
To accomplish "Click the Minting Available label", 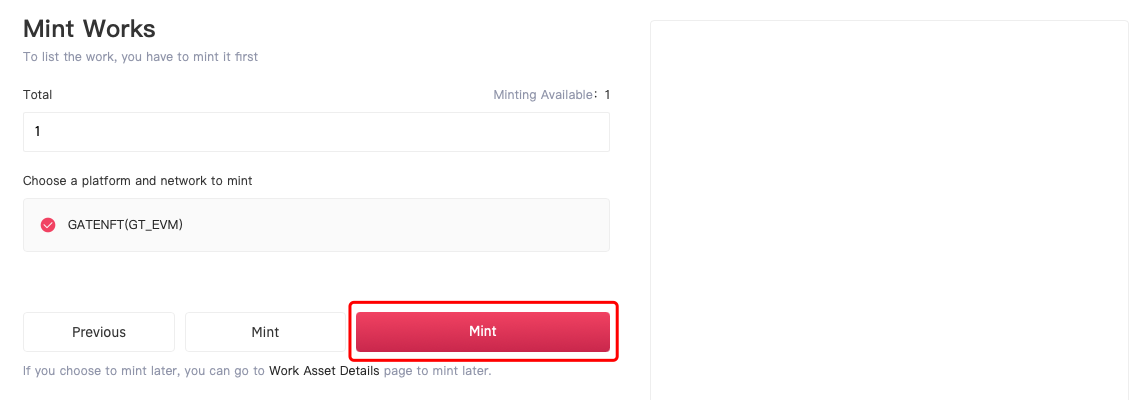I will 543,95.
